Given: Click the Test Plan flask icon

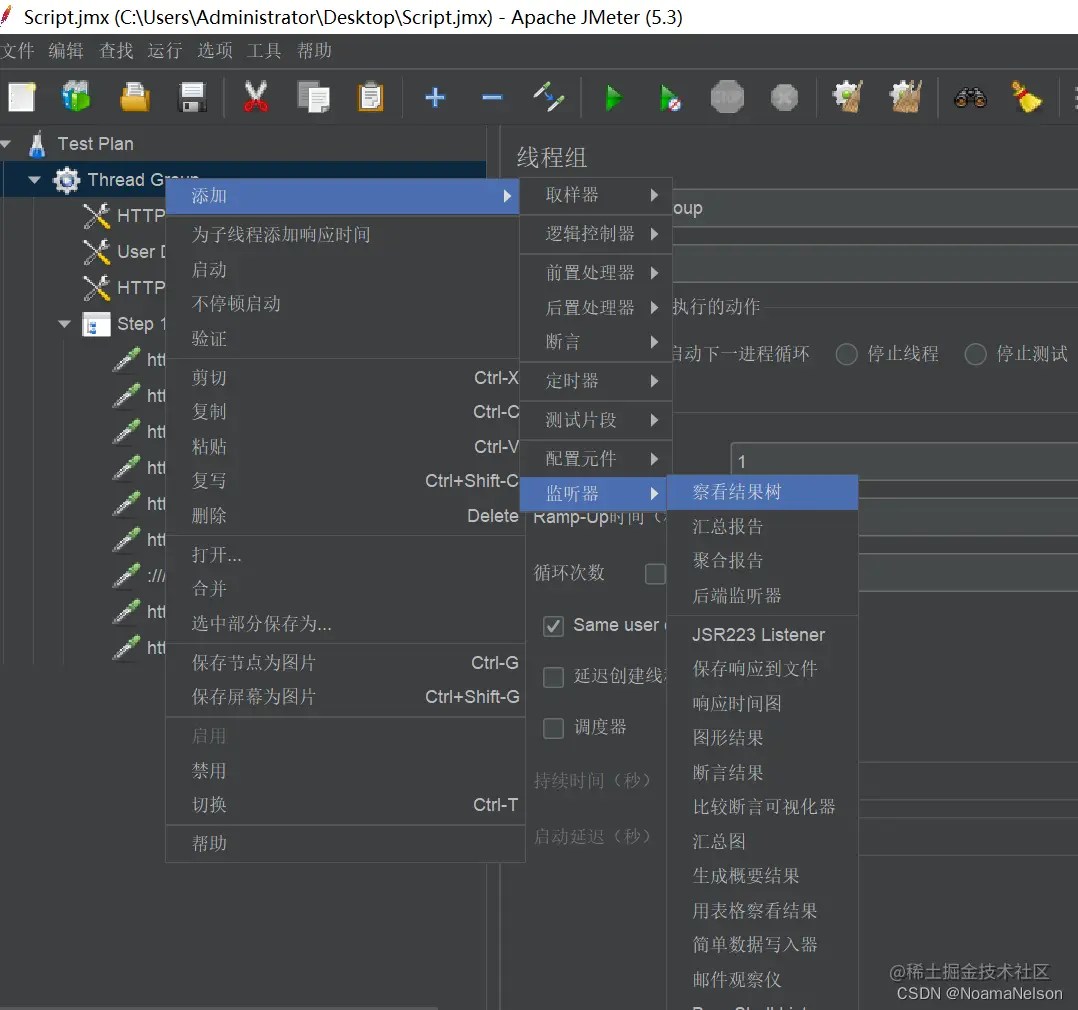Looking at the screenshot, I should pos(37,144).
